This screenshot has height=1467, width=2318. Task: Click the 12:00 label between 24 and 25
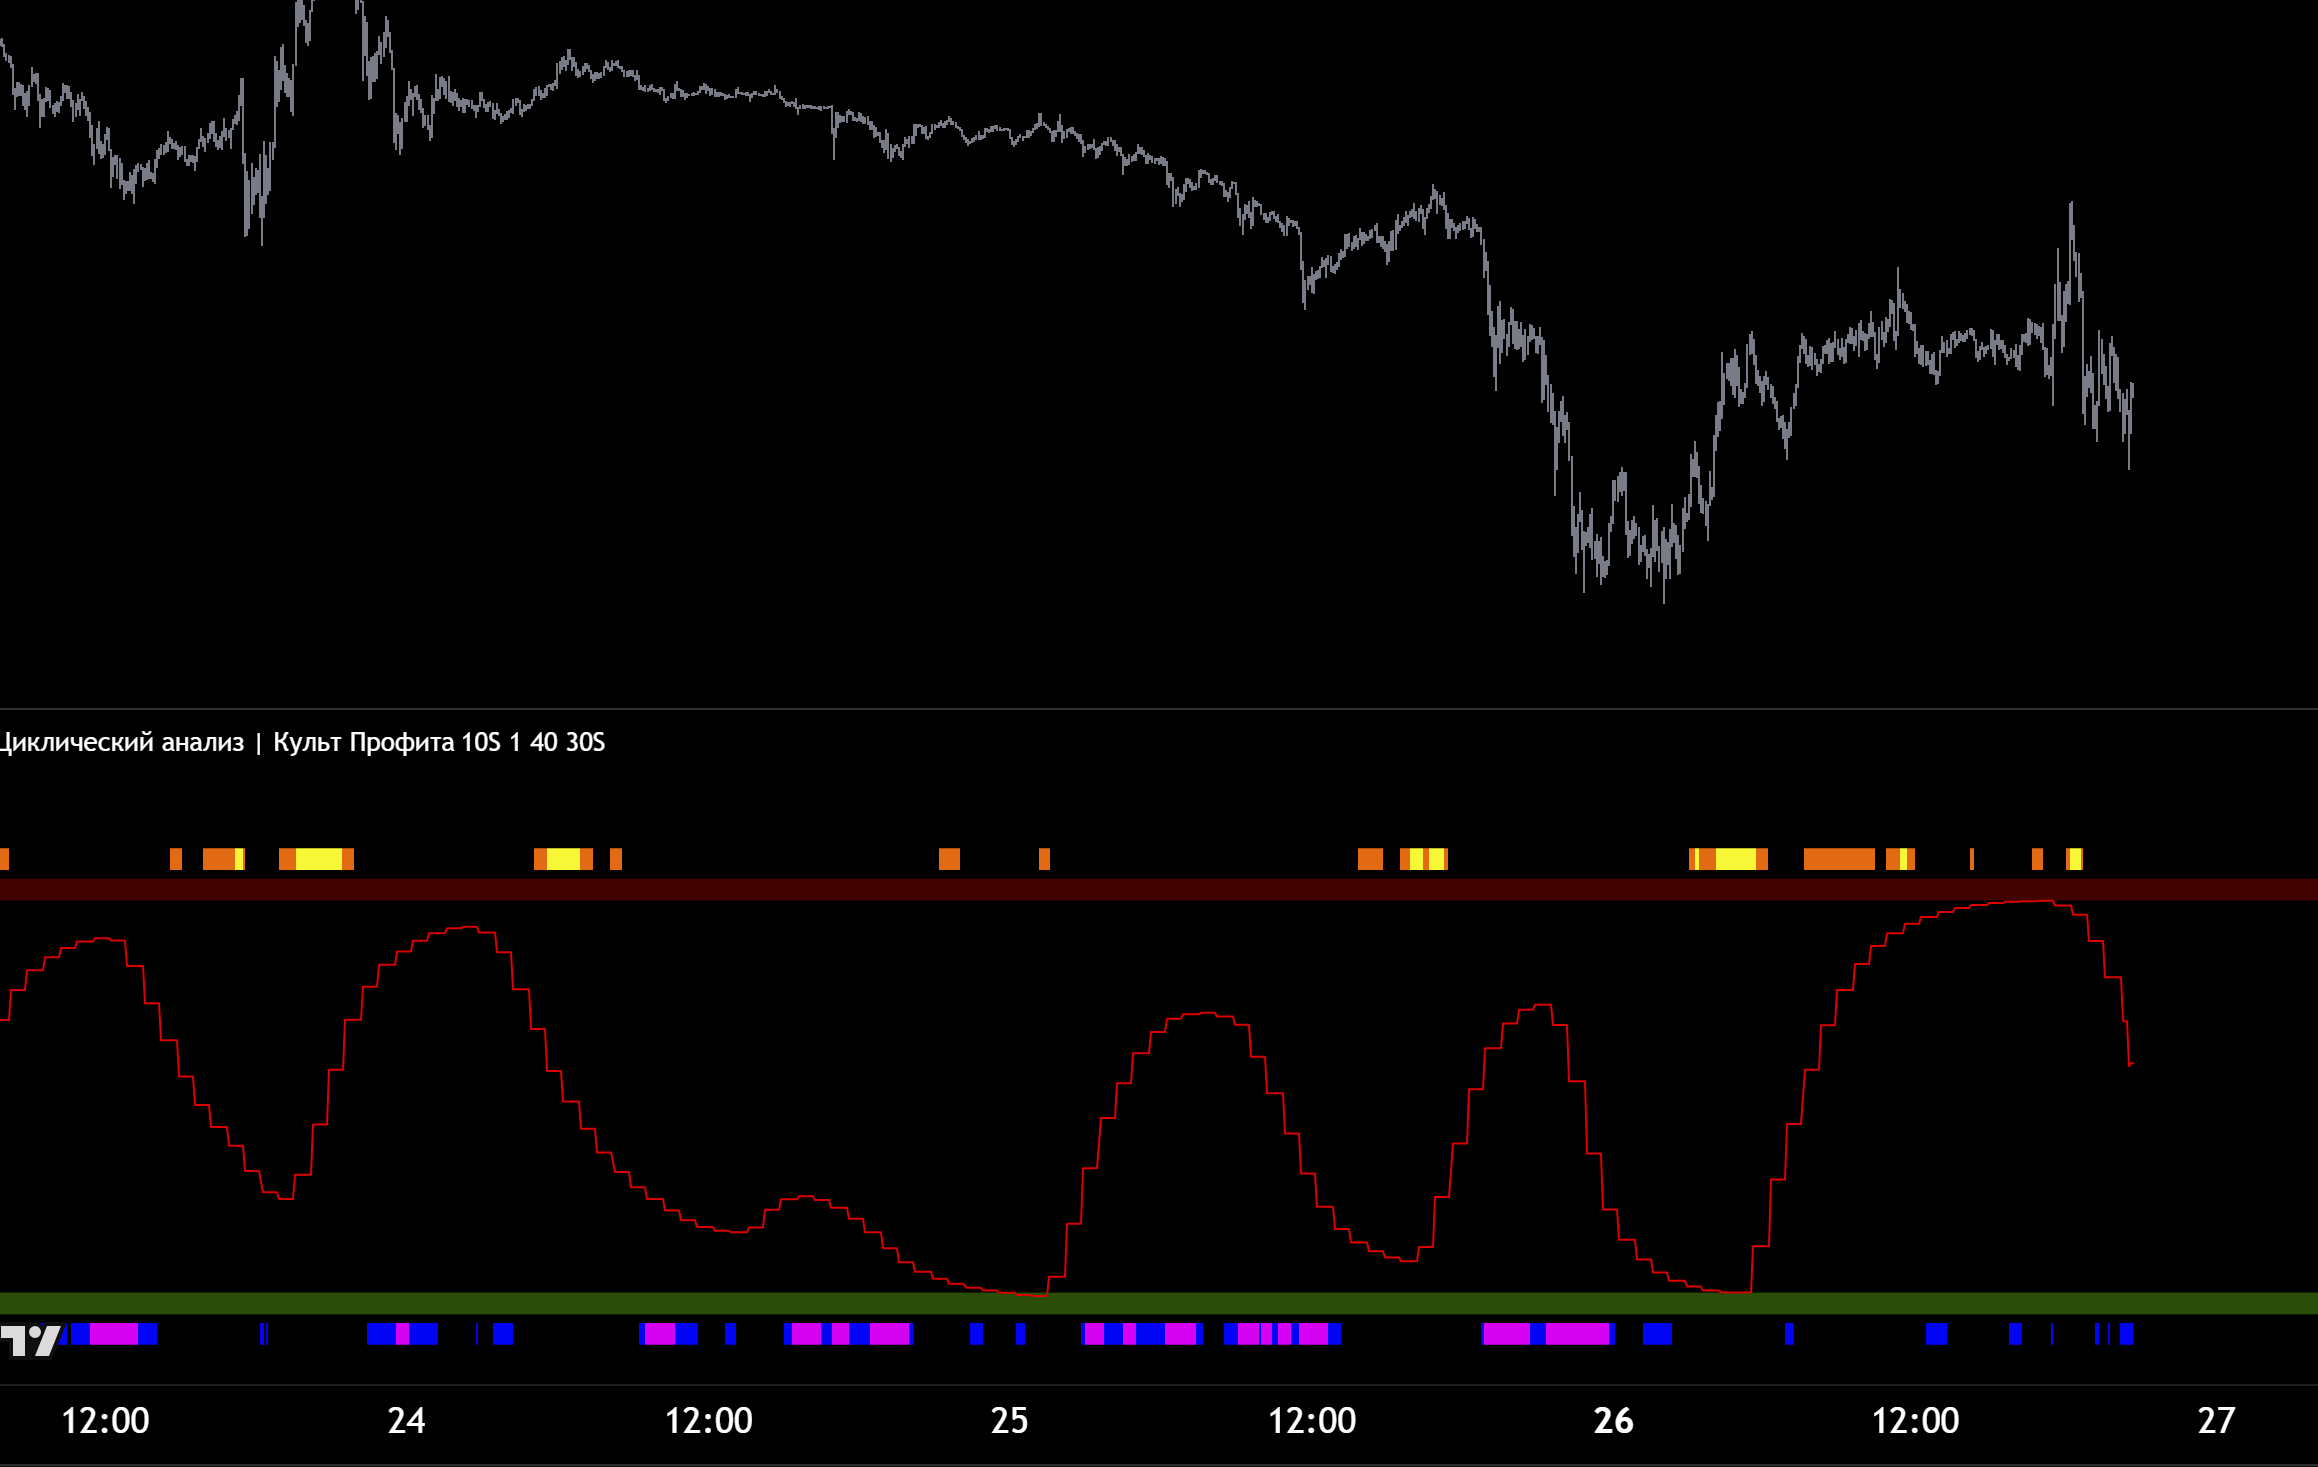coord(708,1420)
